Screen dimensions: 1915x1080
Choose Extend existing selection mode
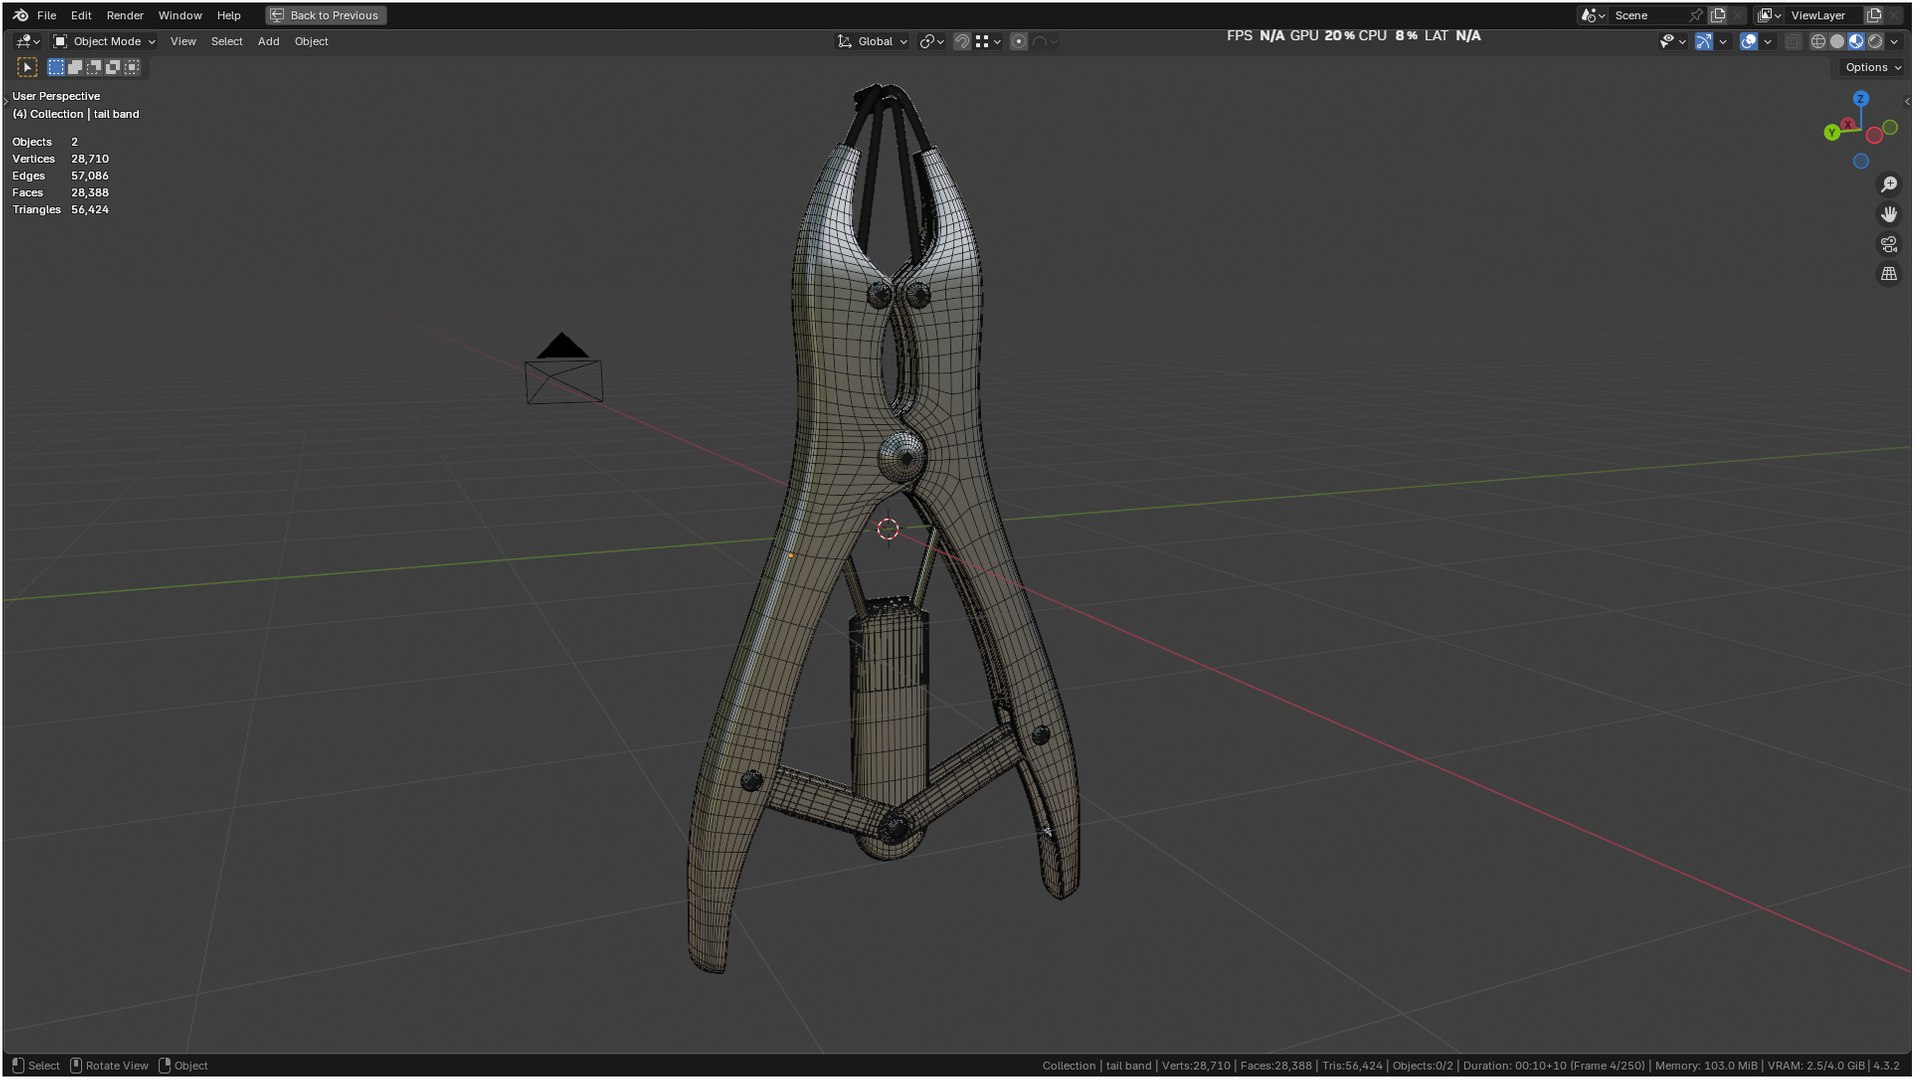coord(75,67)
